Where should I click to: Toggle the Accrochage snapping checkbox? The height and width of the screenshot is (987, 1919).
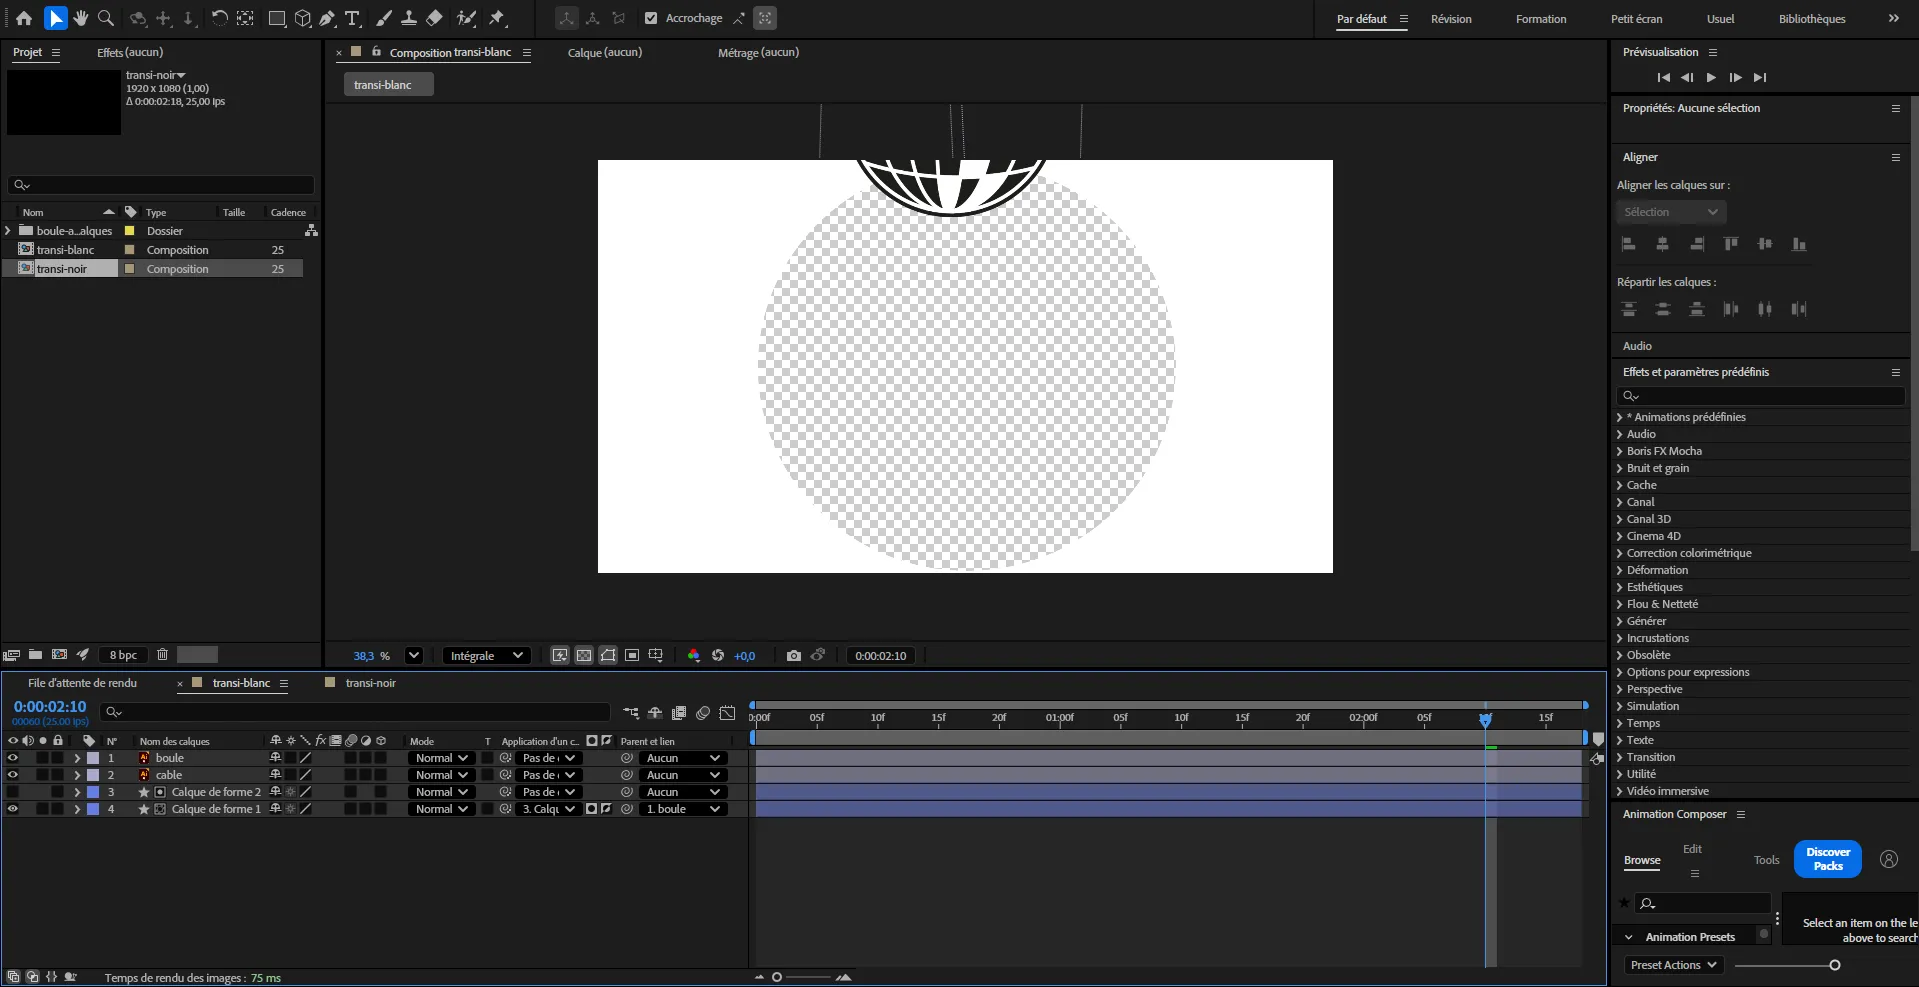[x=651, y=18]
